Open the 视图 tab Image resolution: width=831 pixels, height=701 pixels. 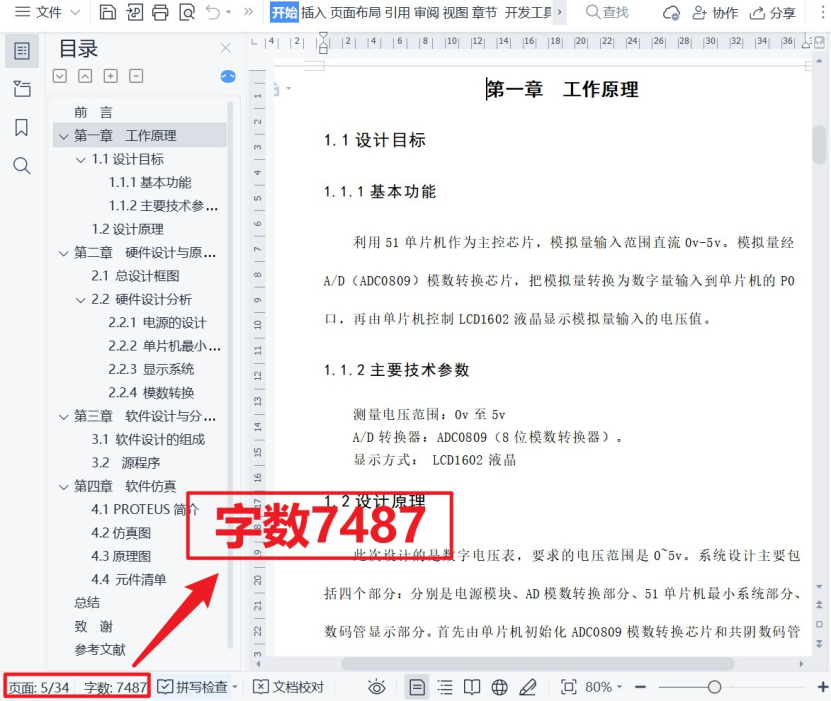click(x=455, y=12)
